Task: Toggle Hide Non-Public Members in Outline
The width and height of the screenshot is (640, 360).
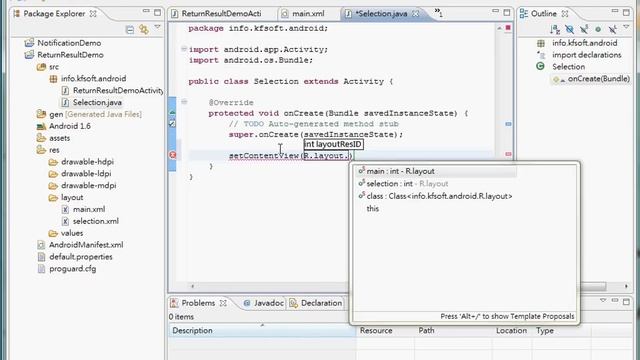Action: (x=598, y=29)
